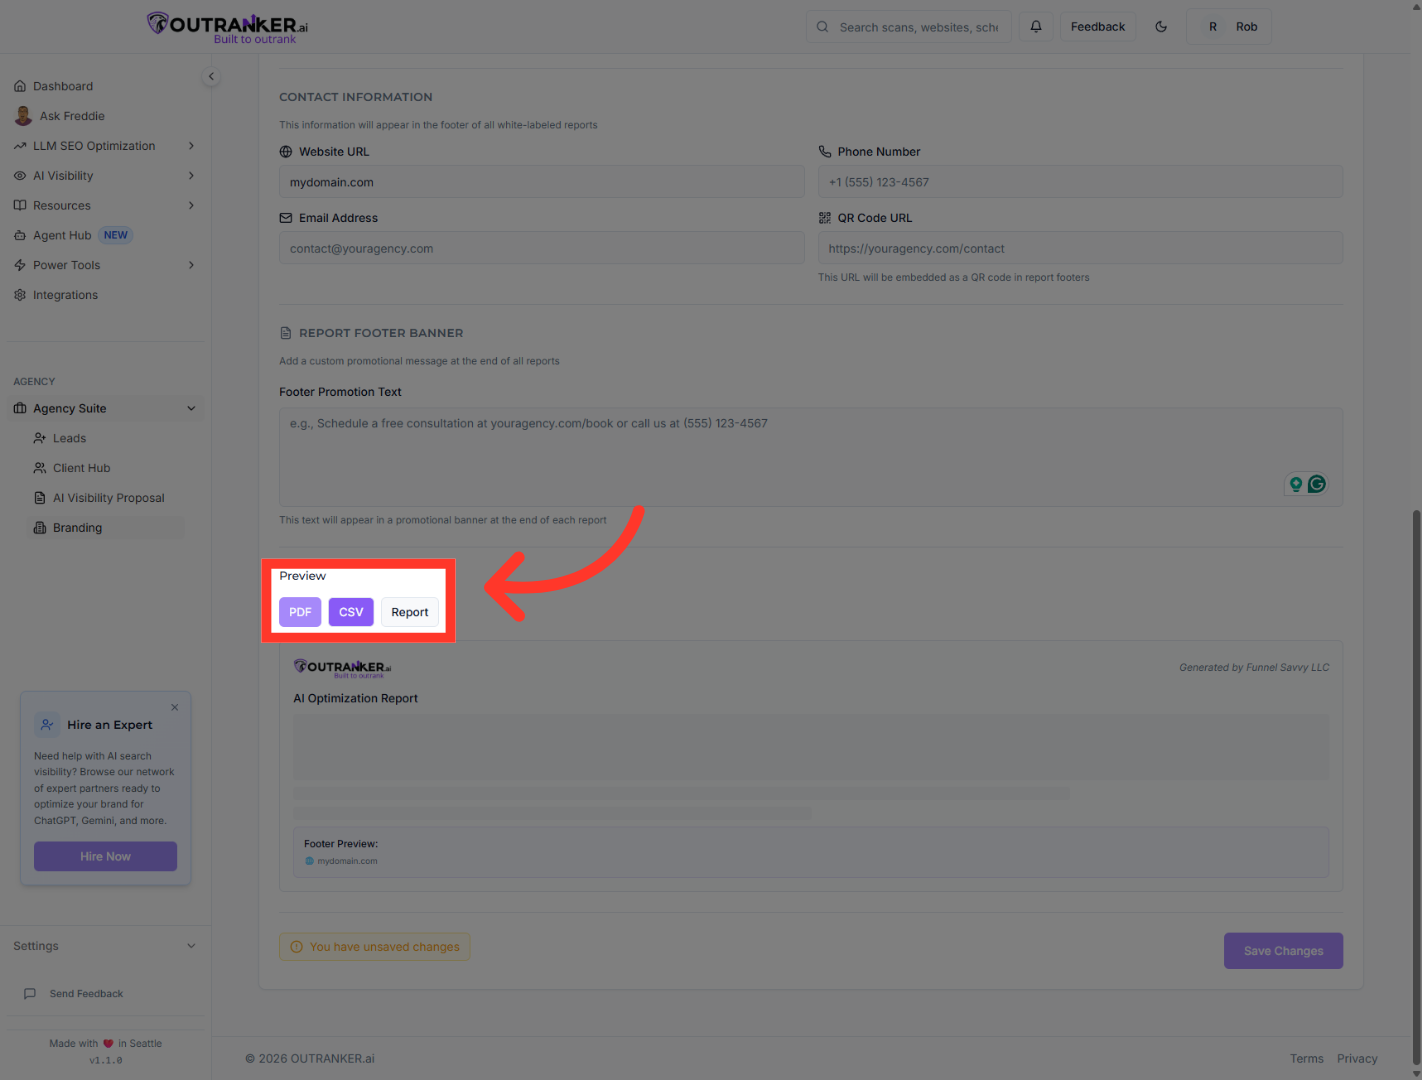
Task: Expand LLM SEO Optimization
Action: coord(94,145)
